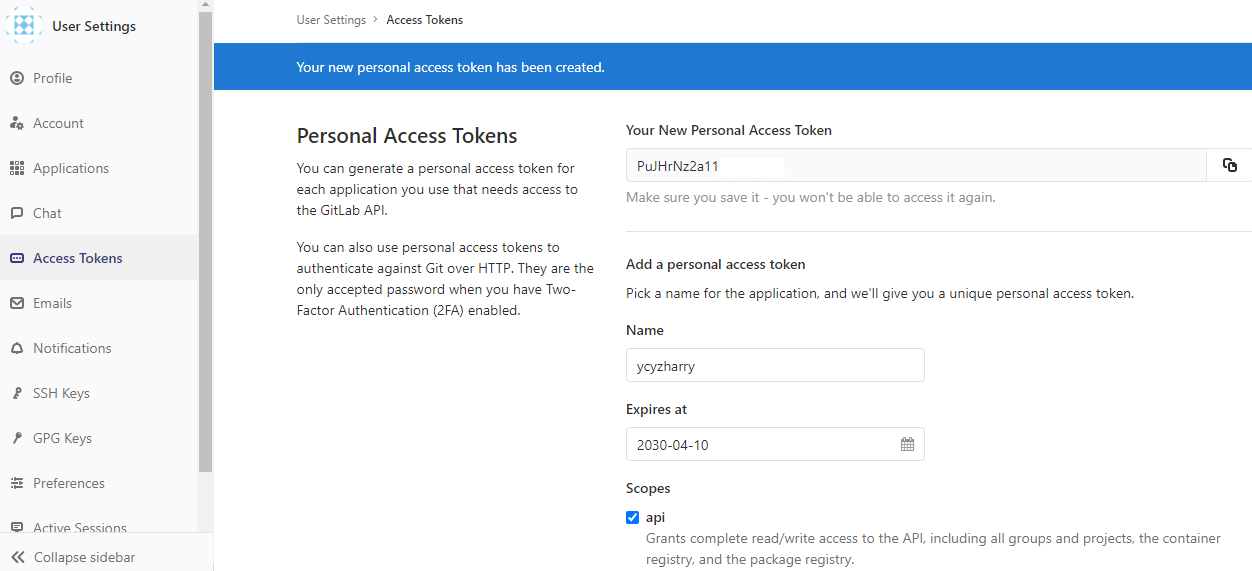Open the GPG Keys menu item

(62, 438)
